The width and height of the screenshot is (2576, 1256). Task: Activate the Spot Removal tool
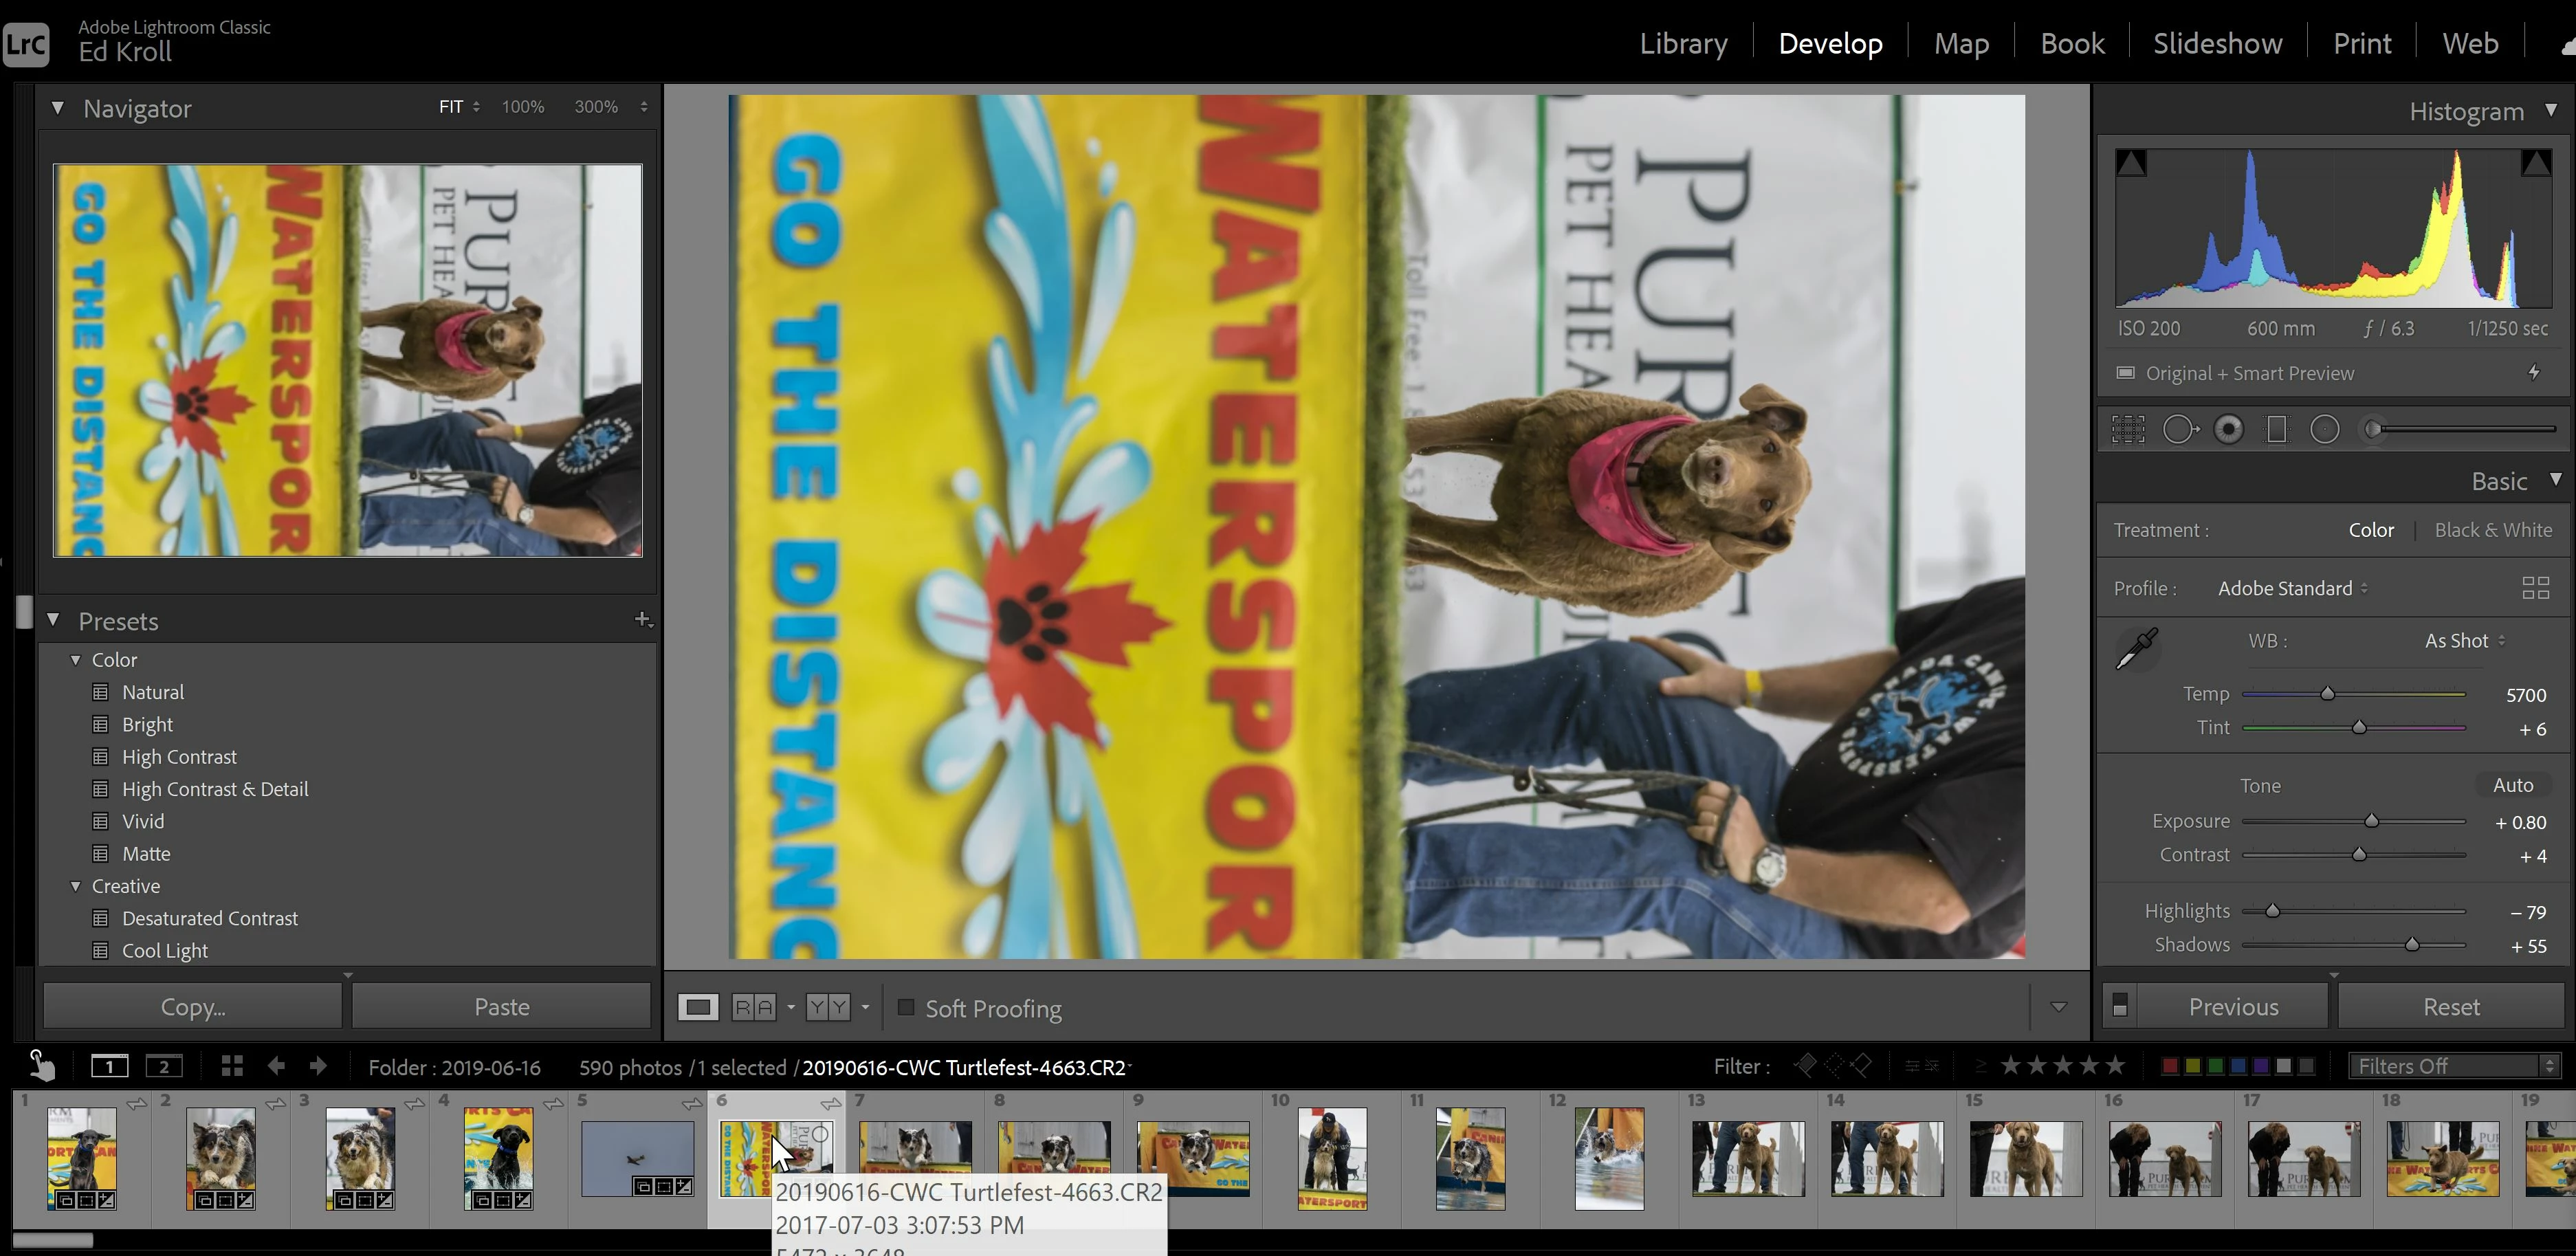coord(2179,430)
